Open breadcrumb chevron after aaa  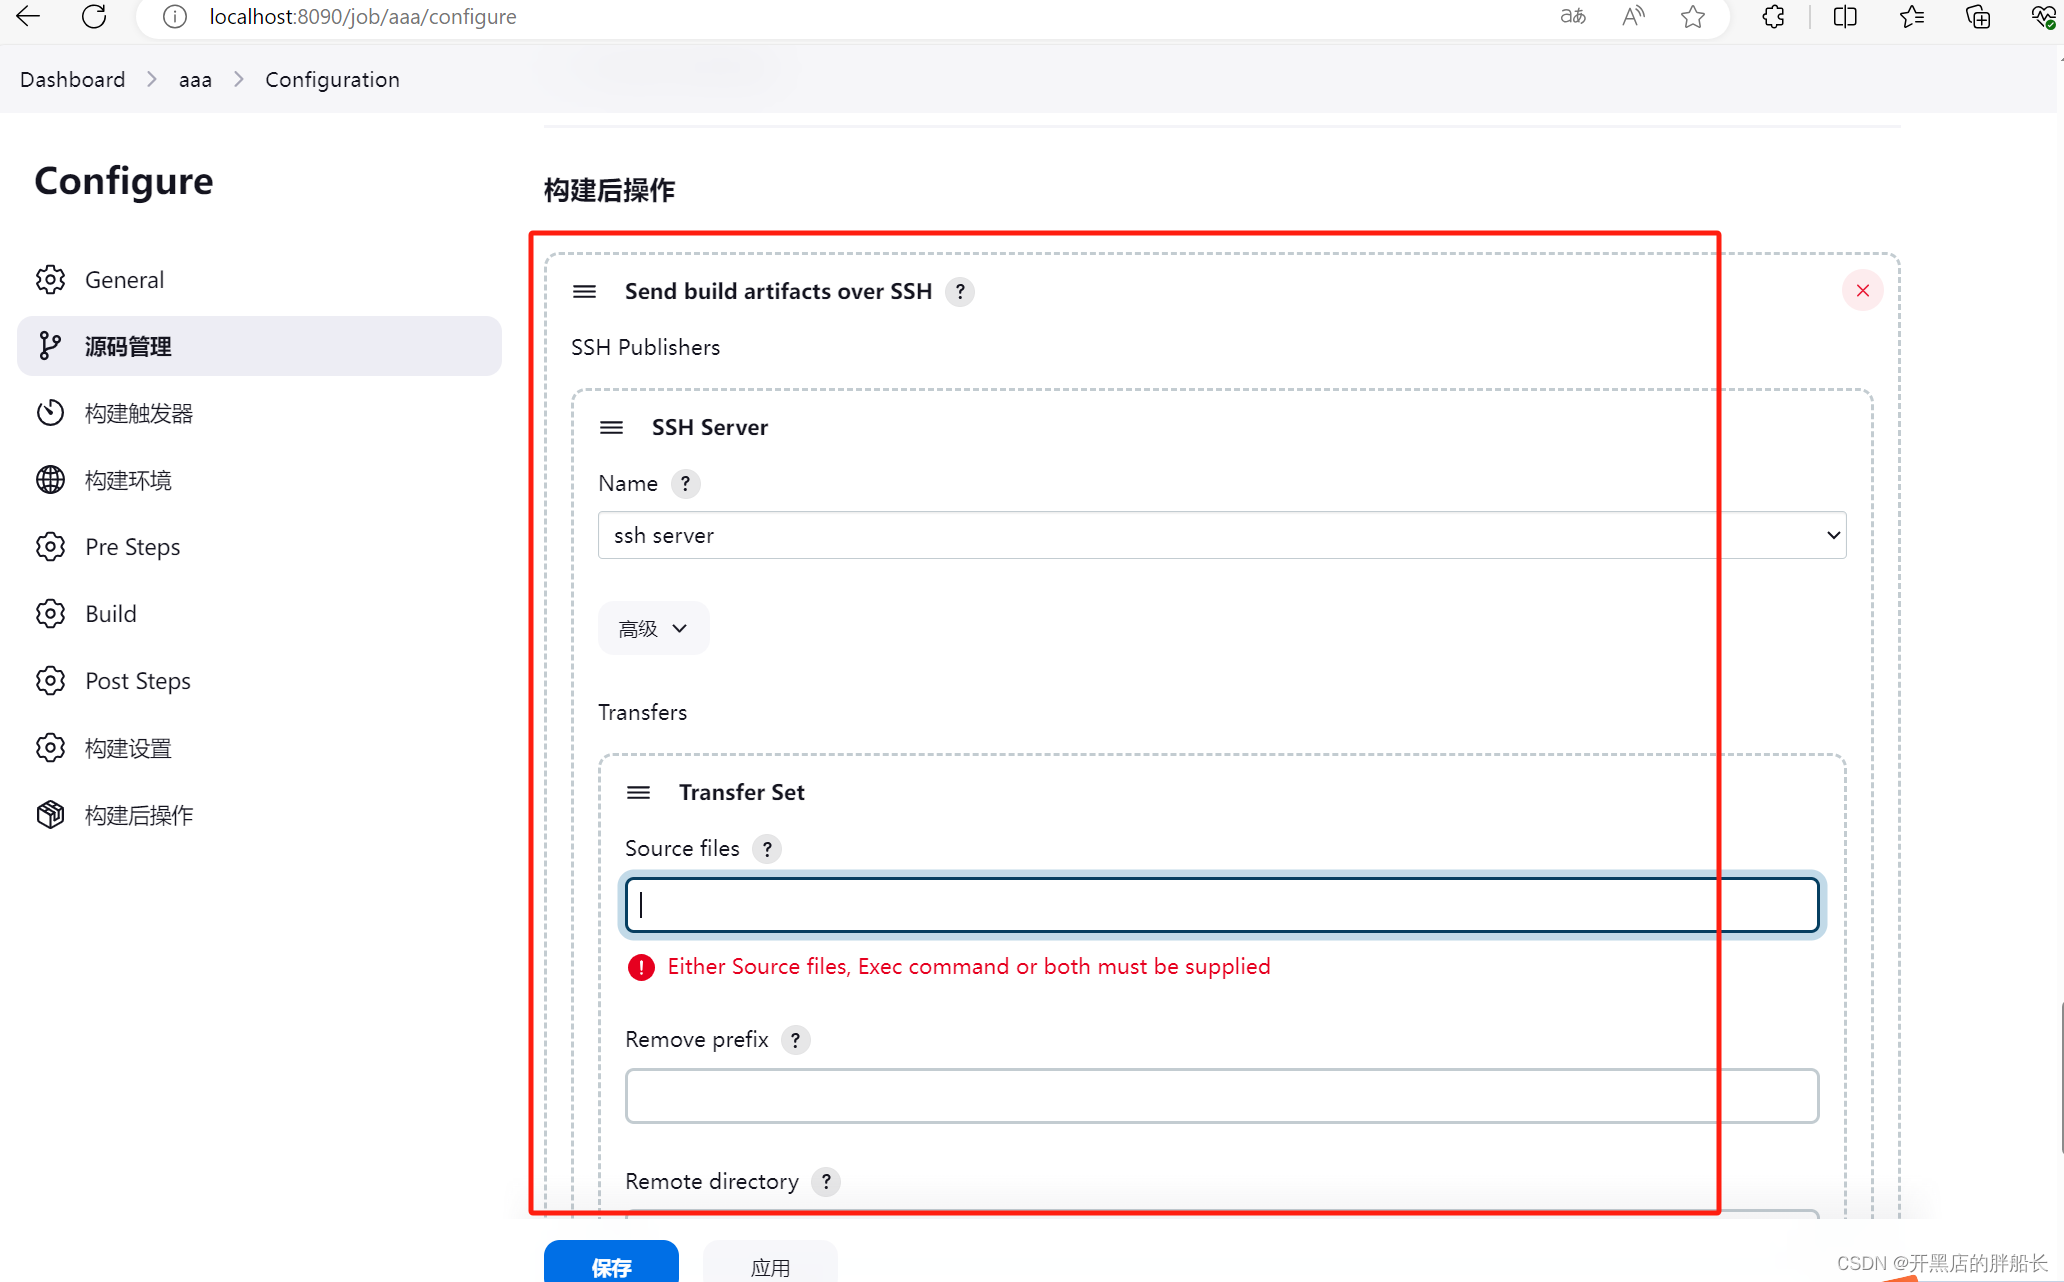(x=239, y=79)
